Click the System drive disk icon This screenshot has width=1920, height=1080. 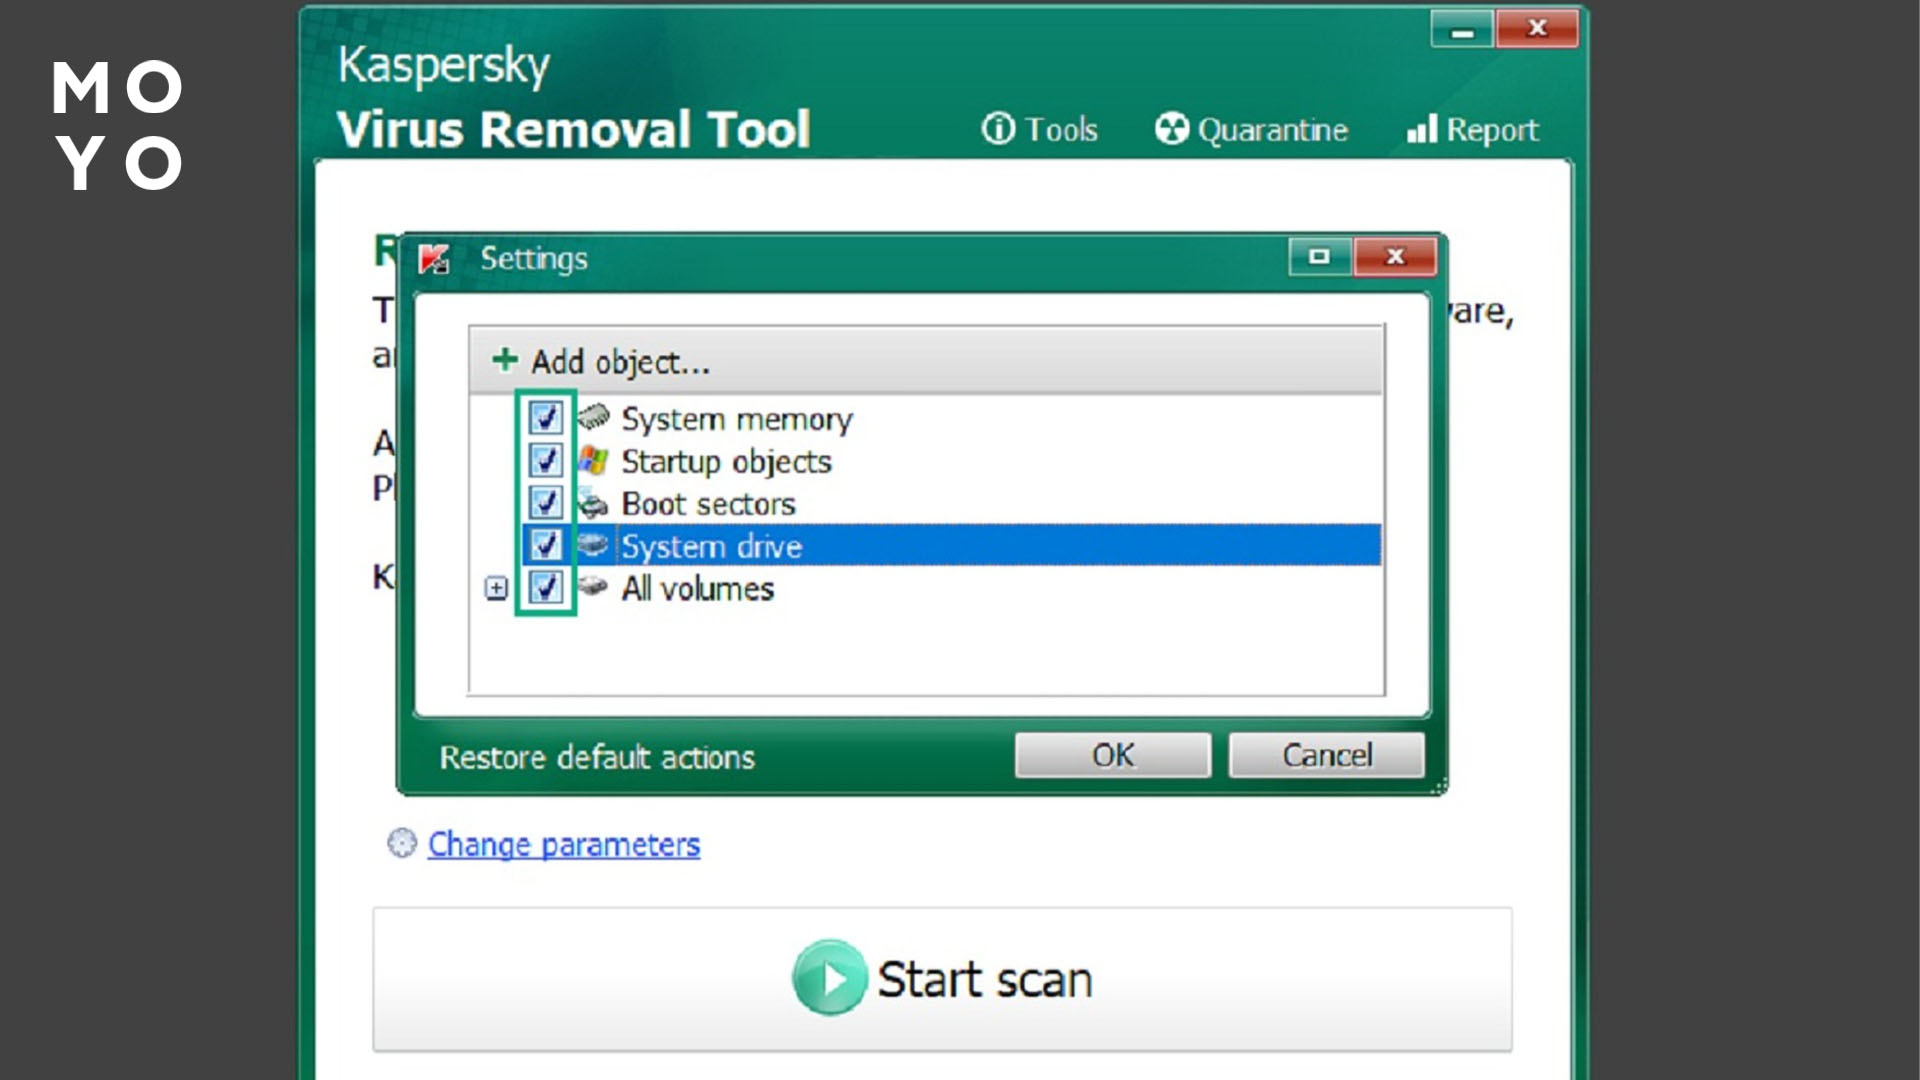point(593,545)
